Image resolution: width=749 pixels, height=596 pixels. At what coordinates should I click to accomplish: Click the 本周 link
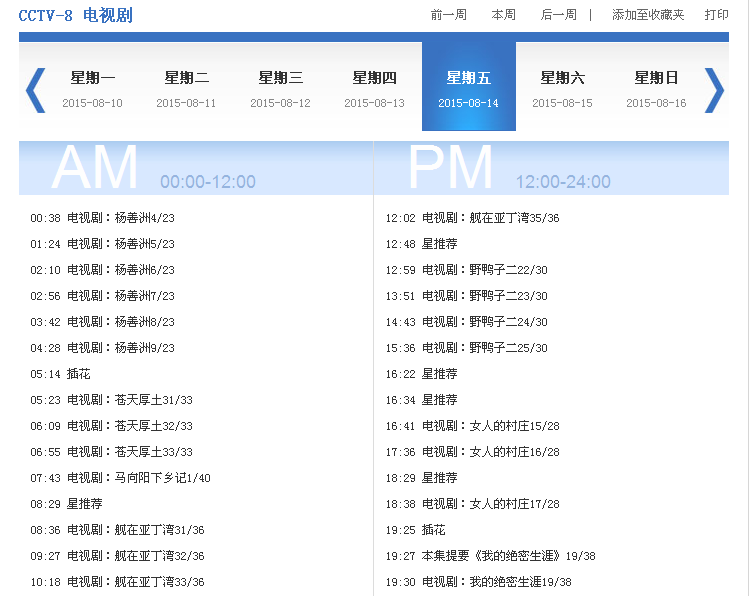503,15
